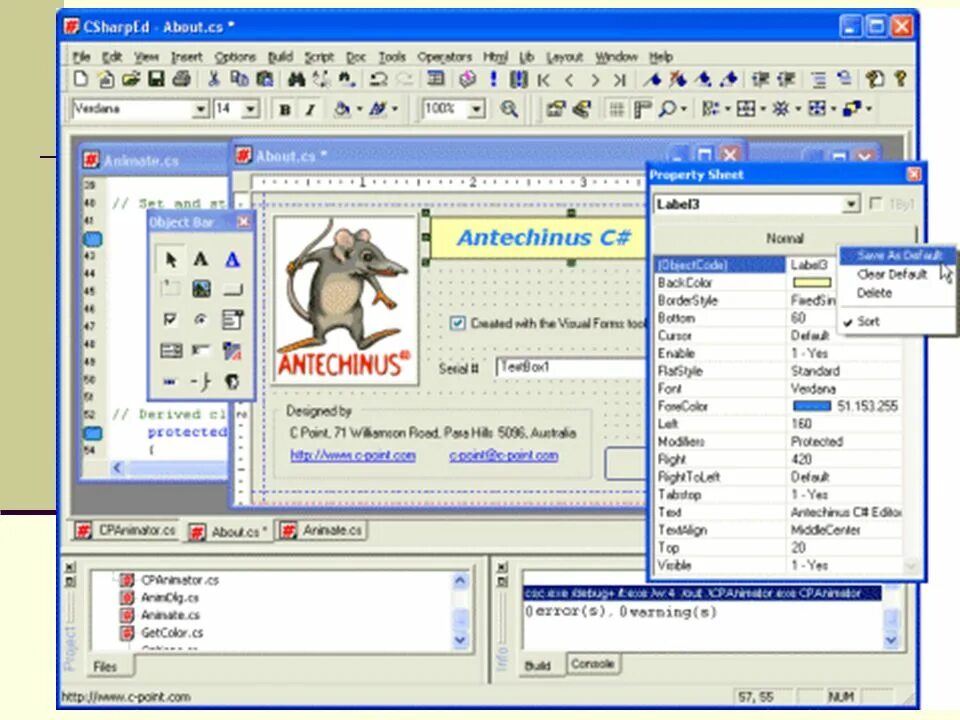Switch to the Animate.cs document tab
The image size is (960, 720).
[x=323, y=530]
